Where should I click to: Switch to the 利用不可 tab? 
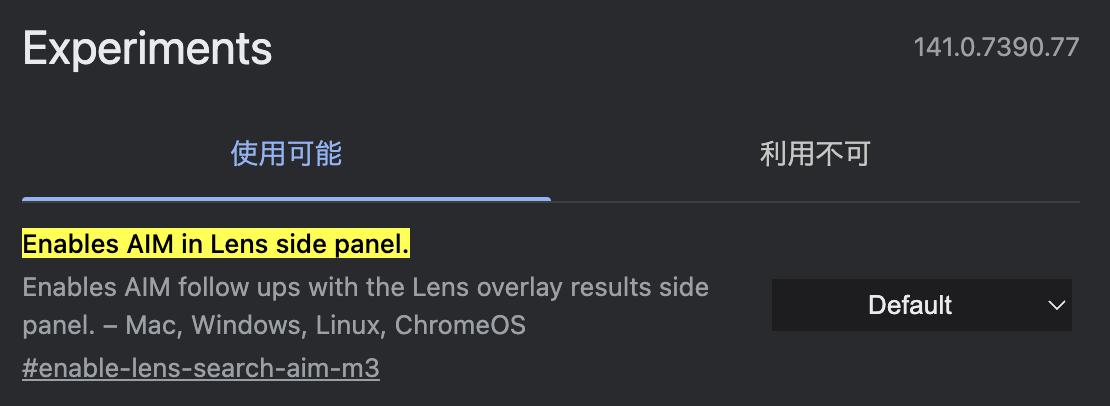[815, 154]
